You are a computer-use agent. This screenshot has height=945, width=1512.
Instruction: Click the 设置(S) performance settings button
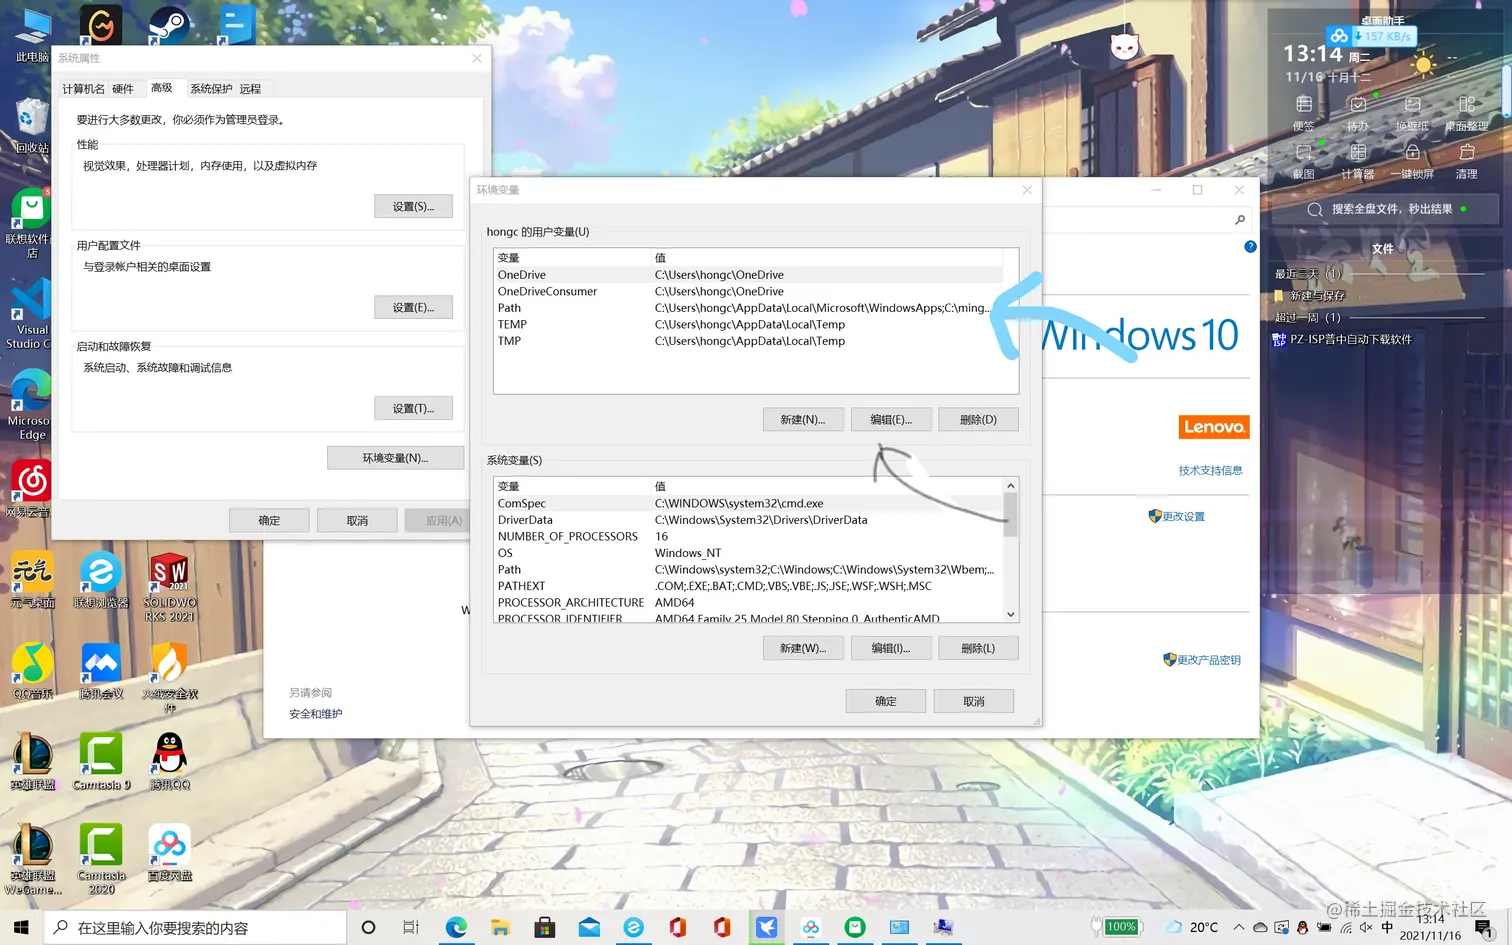(413, 206)
